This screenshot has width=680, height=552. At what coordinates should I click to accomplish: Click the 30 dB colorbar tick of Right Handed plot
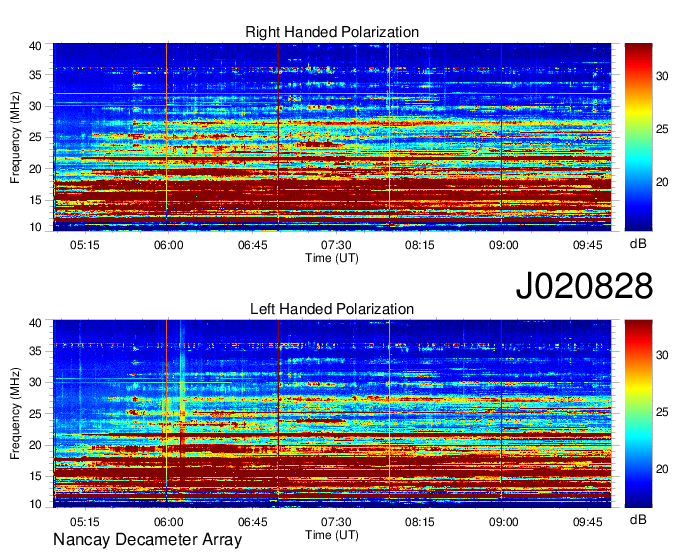coord(662,76)
